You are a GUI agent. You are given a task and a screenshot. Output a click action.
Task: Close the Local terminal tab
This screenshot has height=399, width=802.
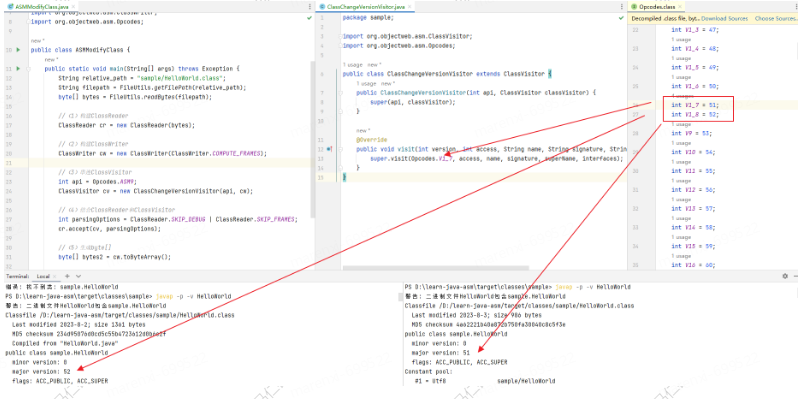(55, 276)
